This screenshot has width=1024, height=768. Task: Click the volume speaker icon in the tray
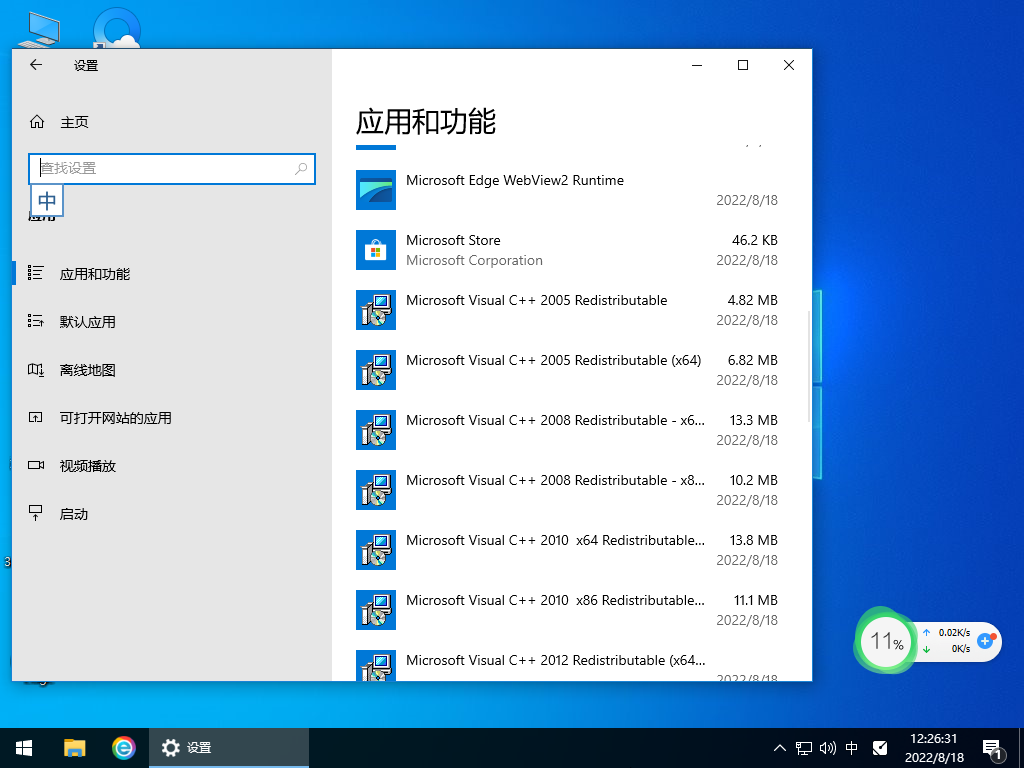[827, 747]
